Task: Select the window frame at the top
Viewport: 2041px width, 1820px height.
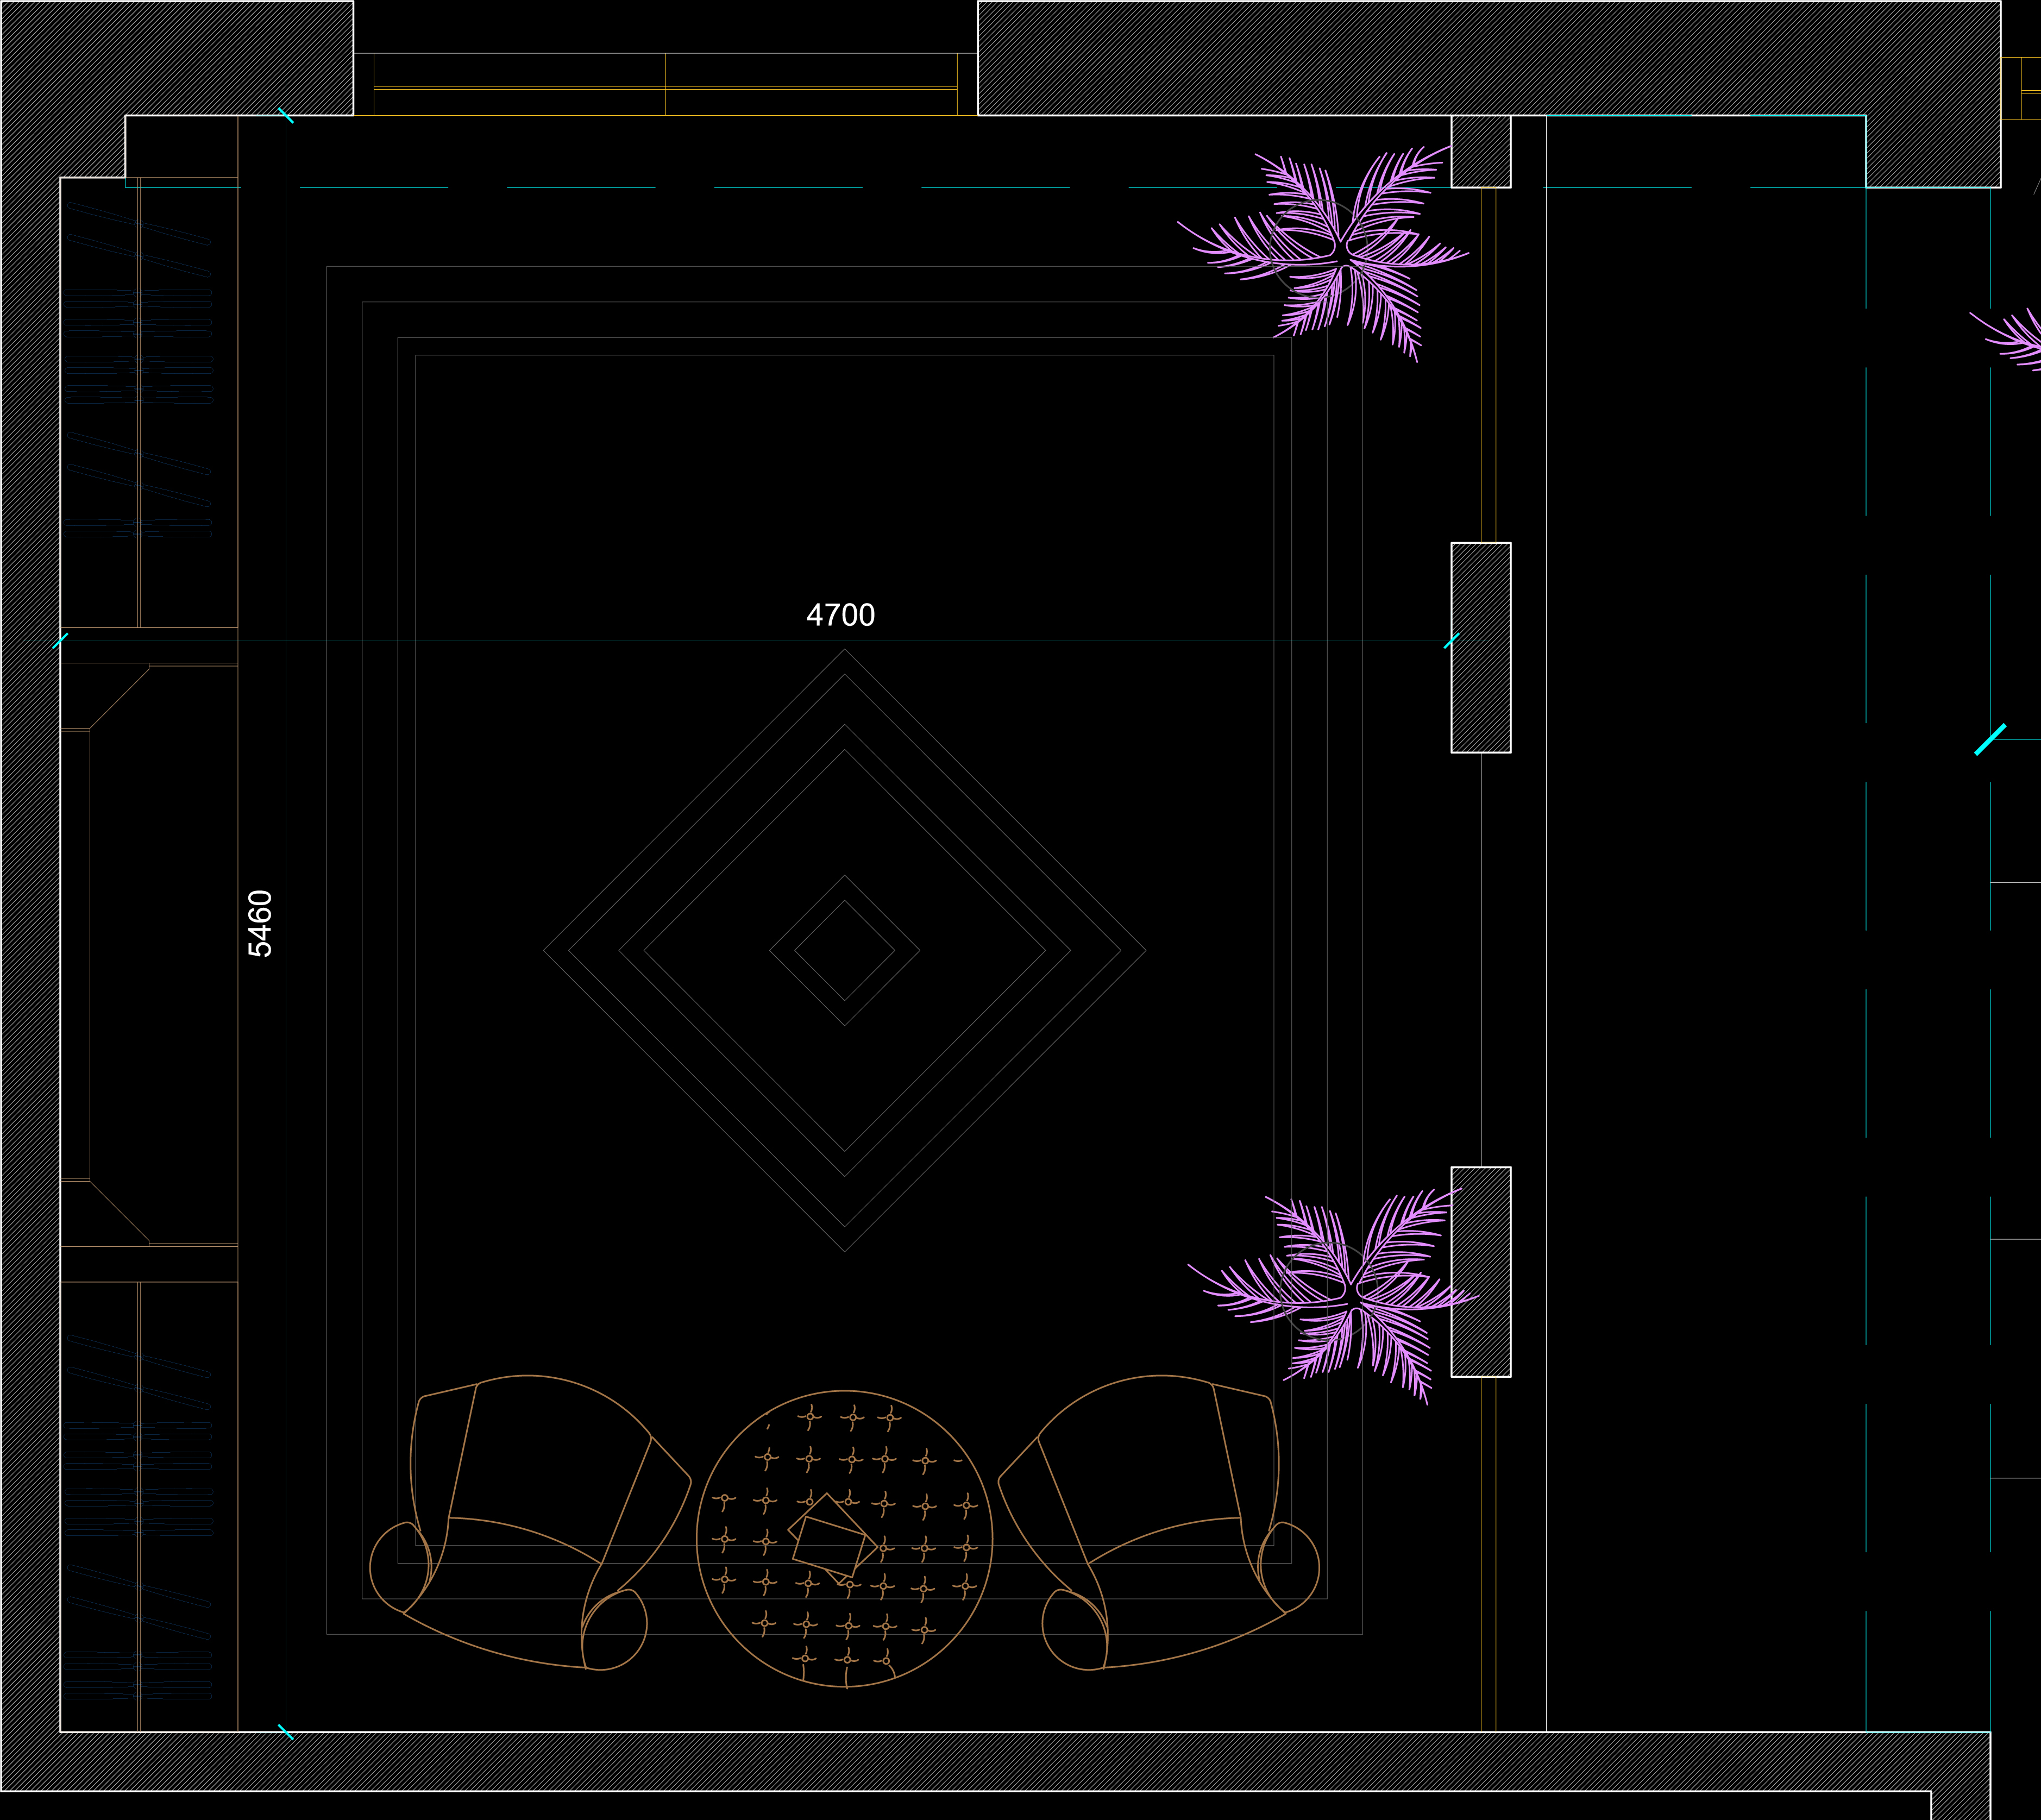Action: click(x=665, y=88)
